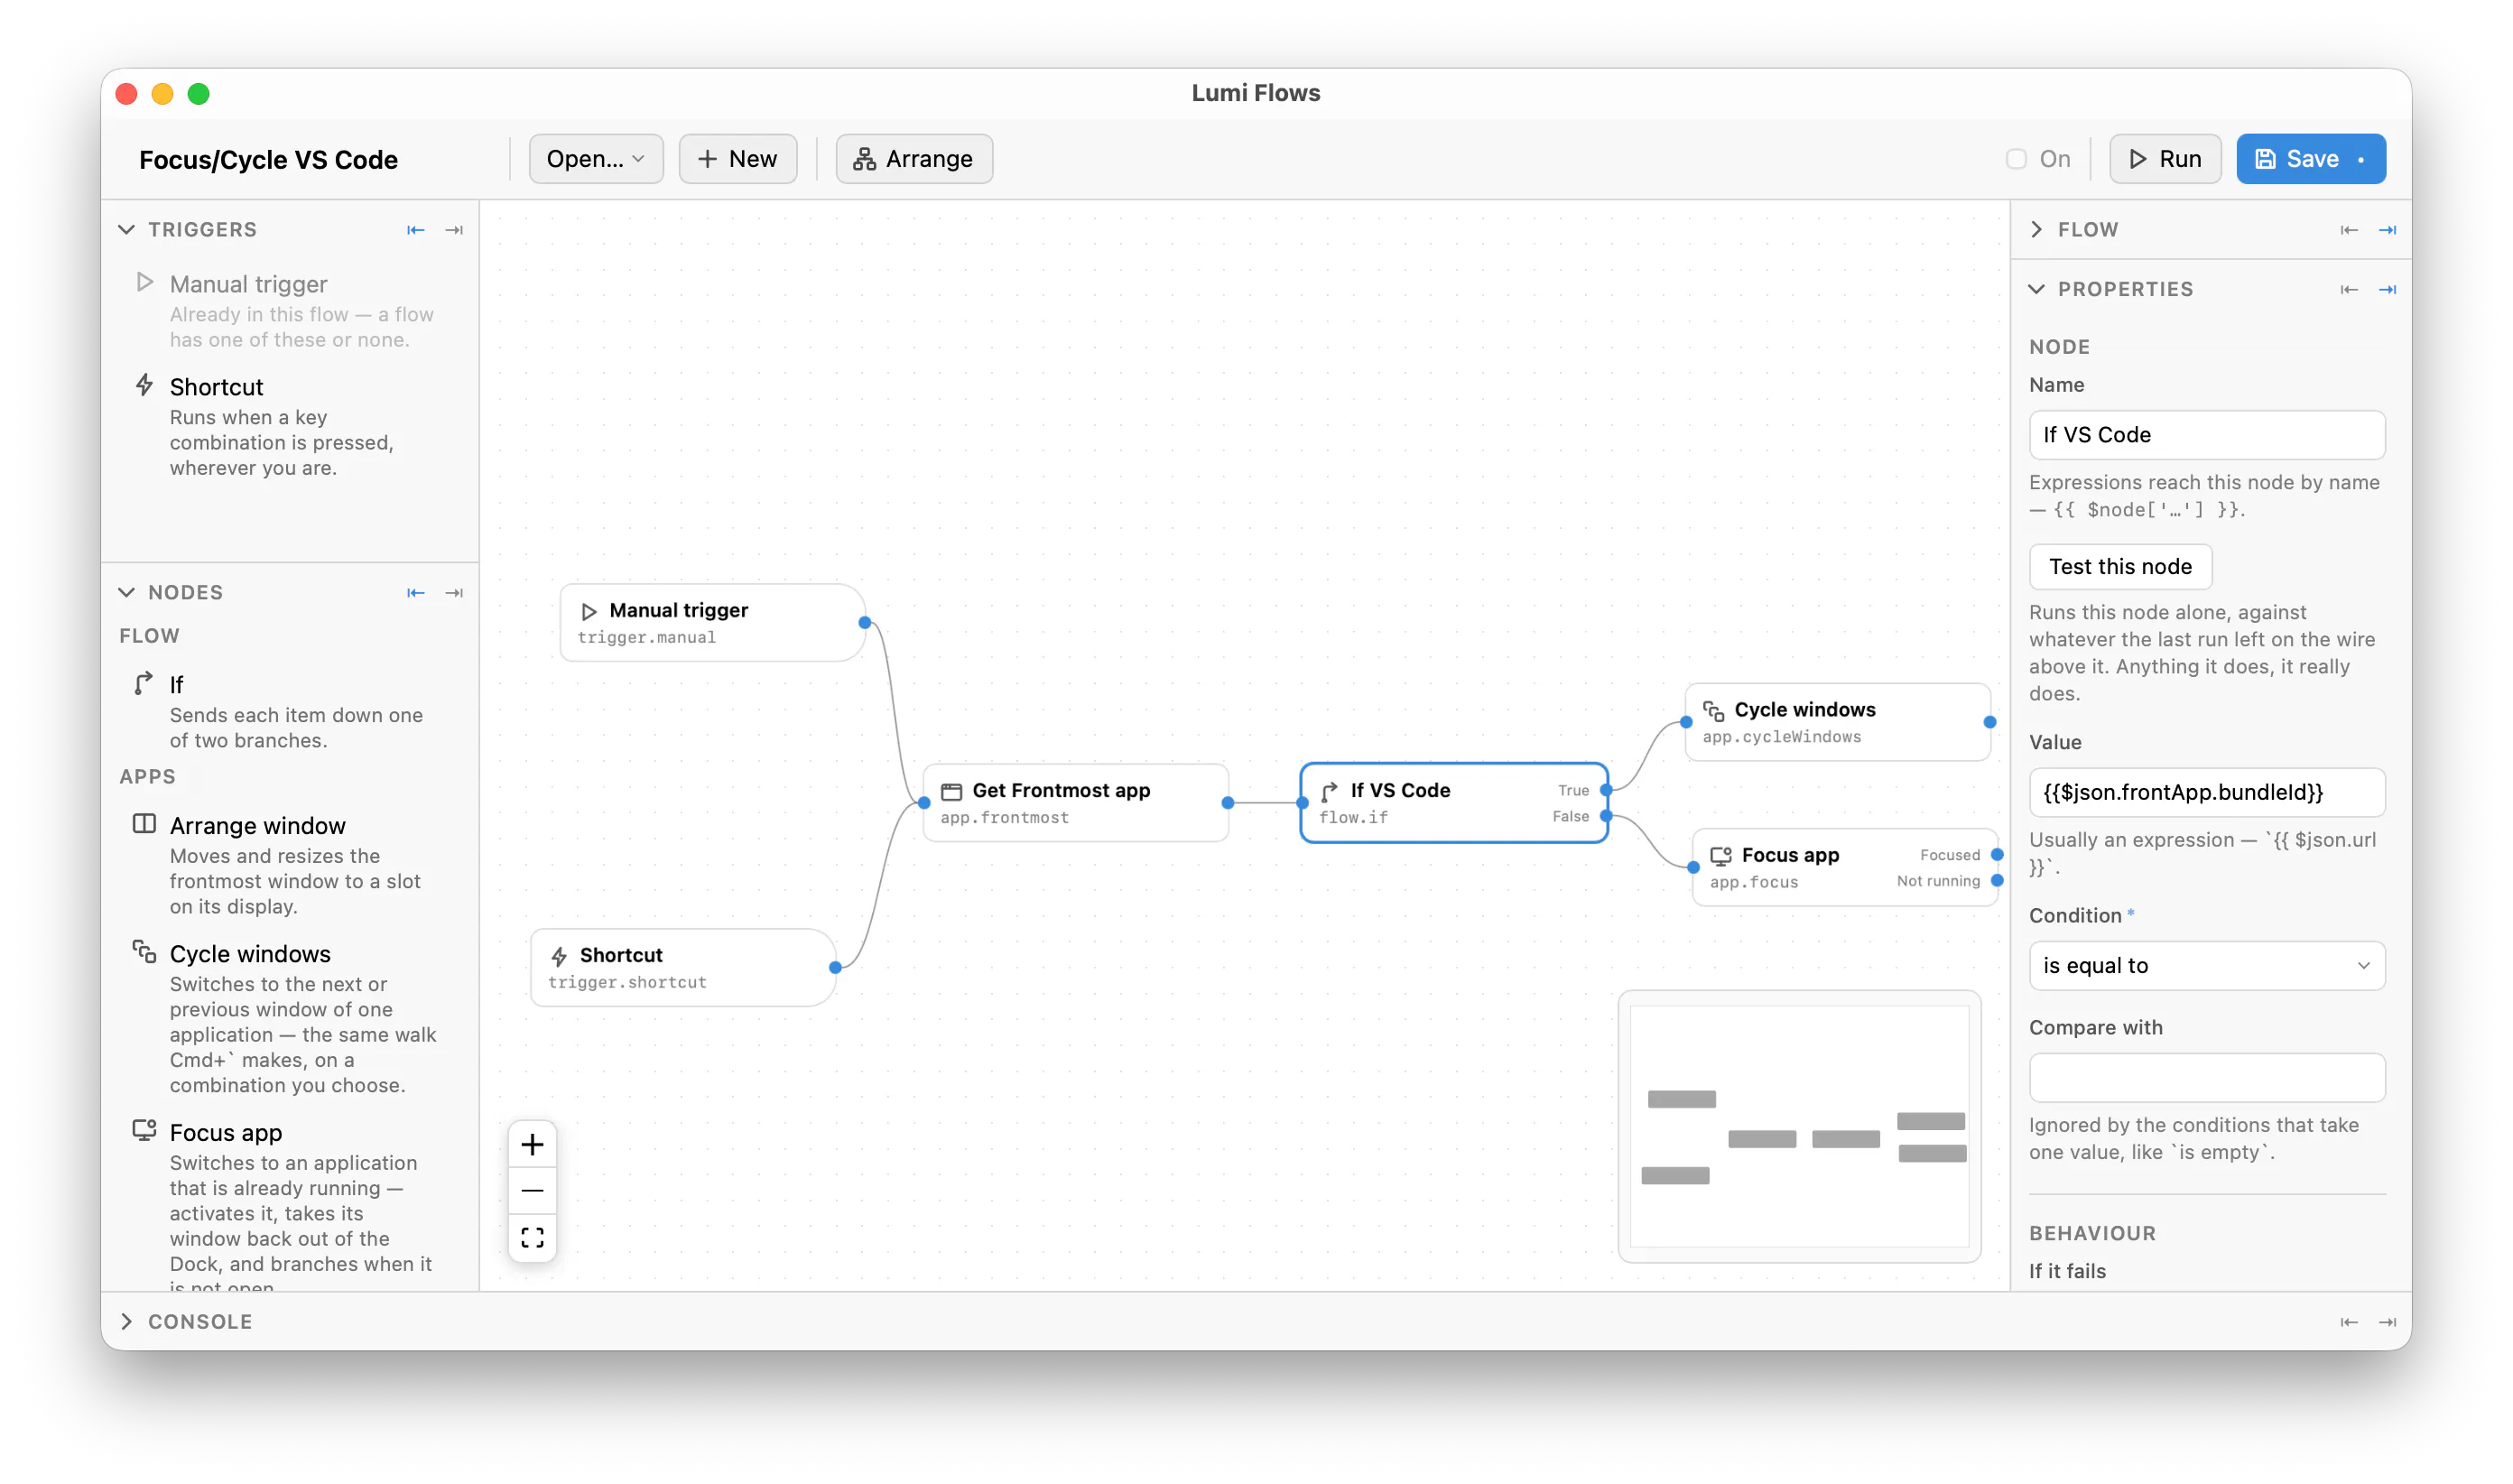The height and width of the screenshot is (1484, 2513).
Task: Collapse the Triggers section
Action: pos(126,230)
